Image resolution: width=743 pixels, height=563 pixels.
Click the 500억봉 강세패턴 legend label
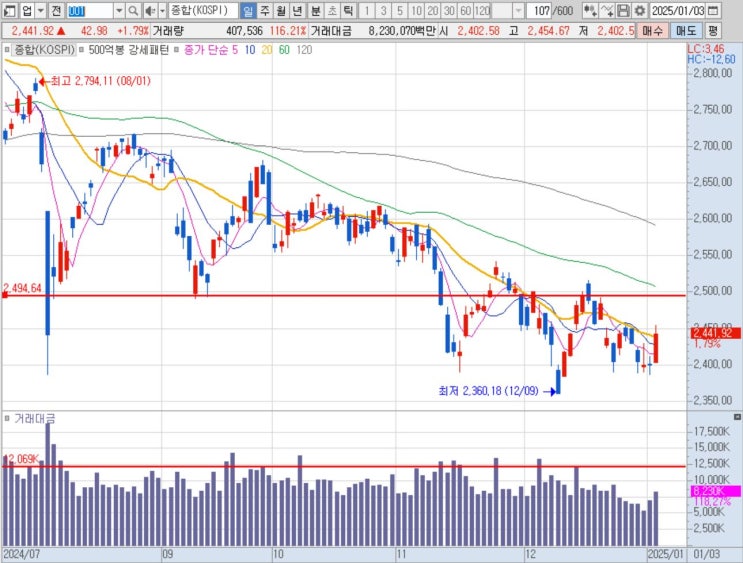[128, 50]
